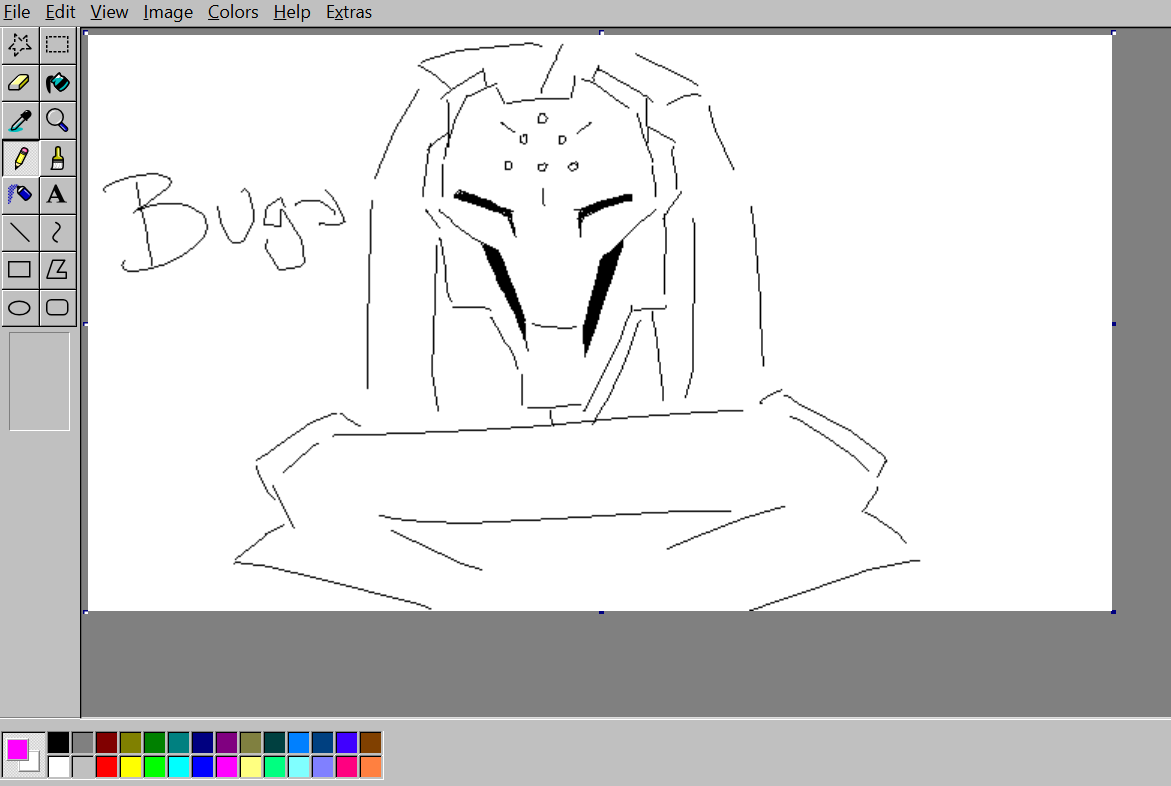The width and height of the screenshot is (1171, 786).
Task: Click the current foreground color indicator
Action: coord(17,749)
